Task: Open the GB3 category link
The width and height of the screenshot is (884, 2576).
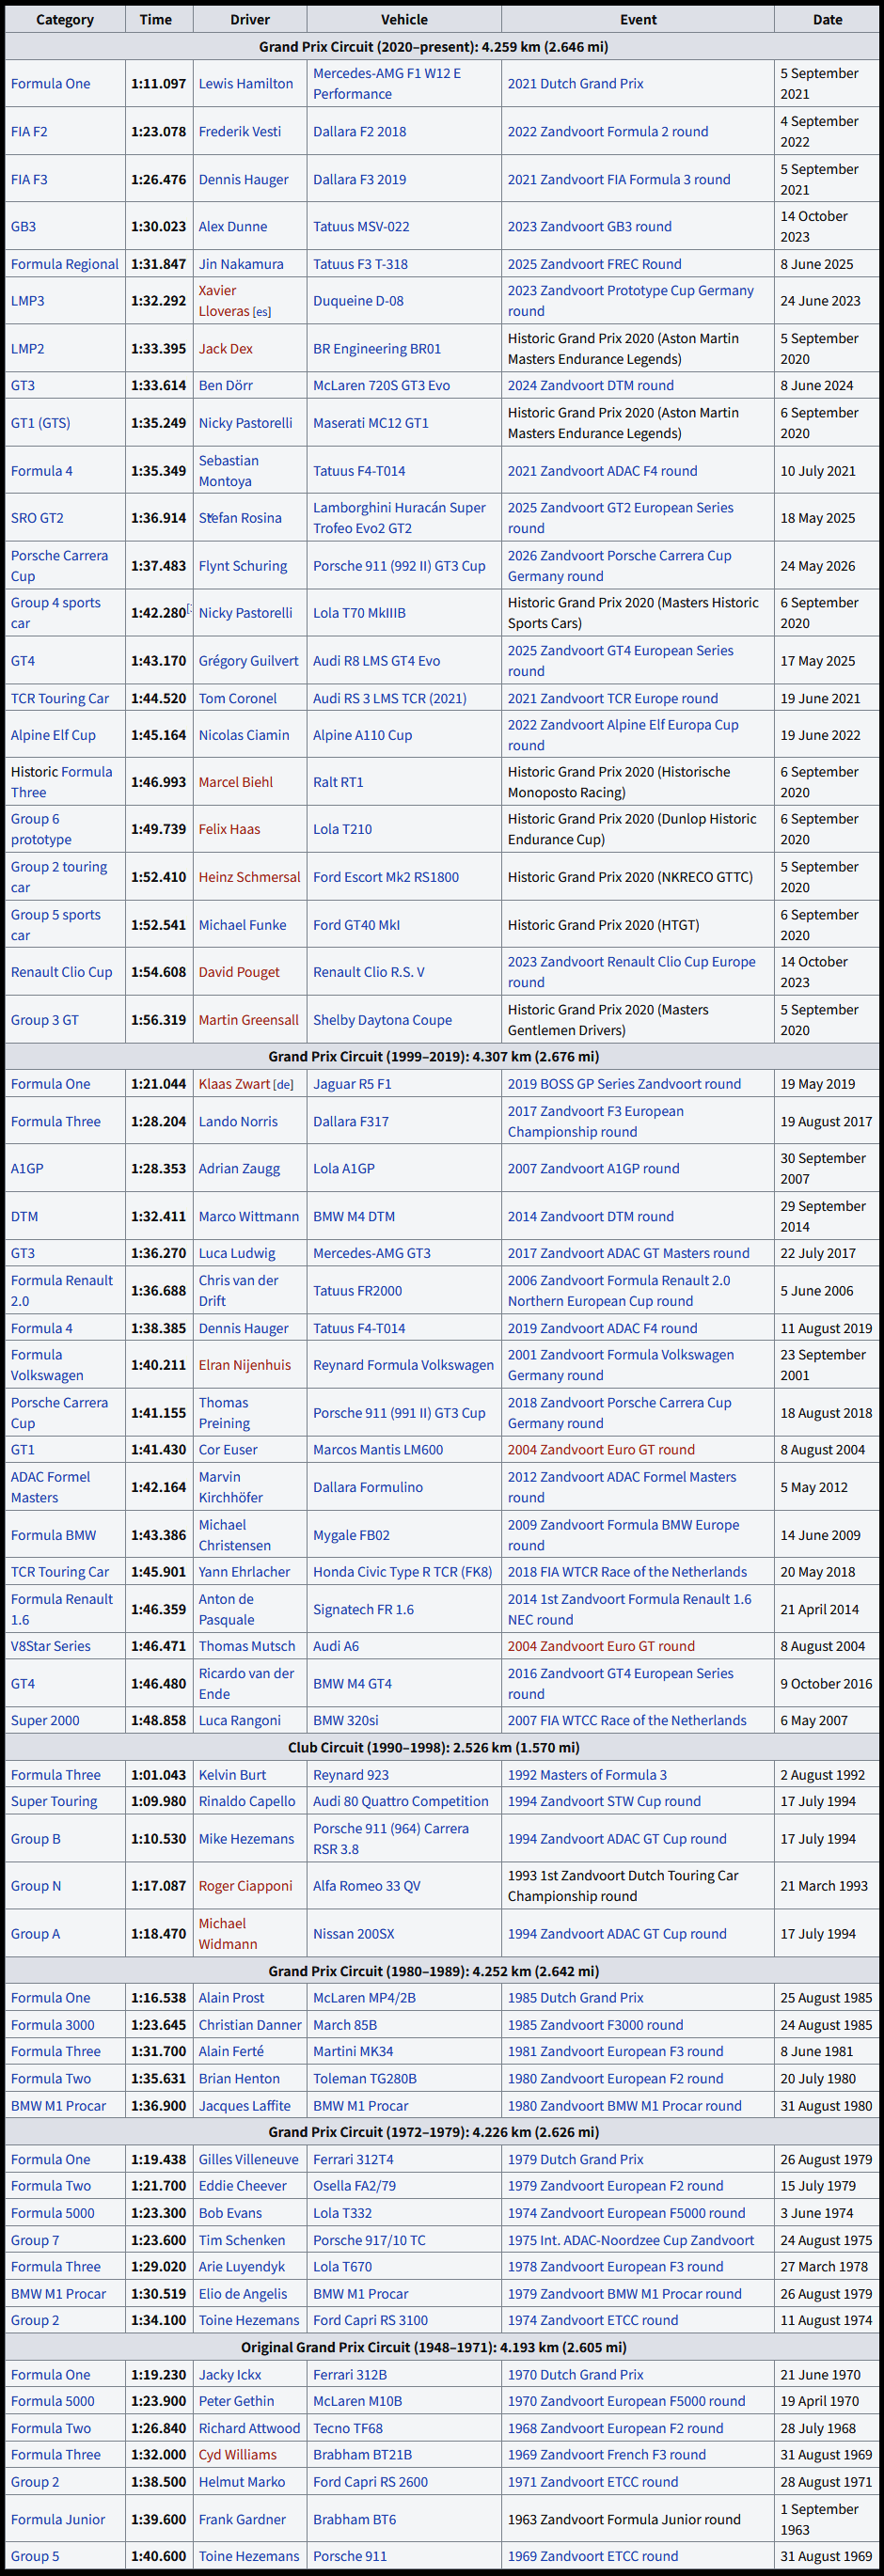Action: pos(23,227)
